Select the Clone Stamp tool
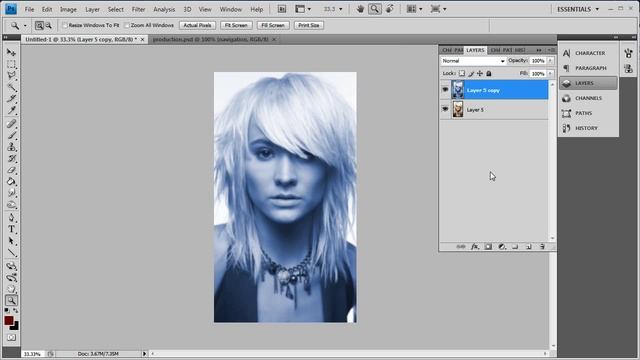Viewport: 640px width, 360px height. point(11,147)
